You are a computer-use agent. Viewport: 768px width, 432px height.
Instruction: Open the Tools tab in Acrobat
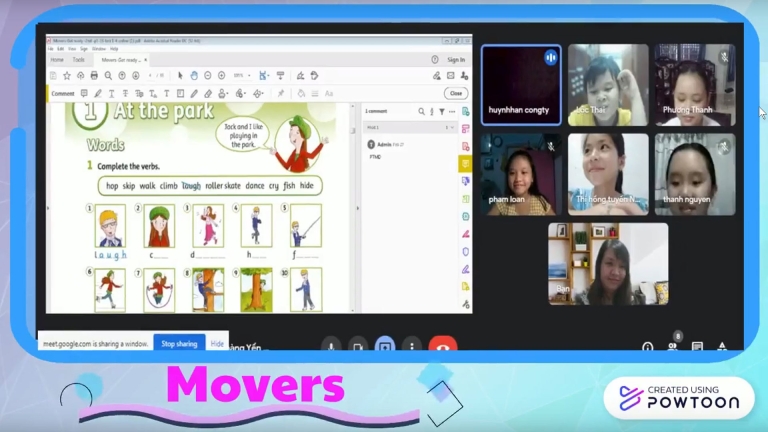pos(78,59)
